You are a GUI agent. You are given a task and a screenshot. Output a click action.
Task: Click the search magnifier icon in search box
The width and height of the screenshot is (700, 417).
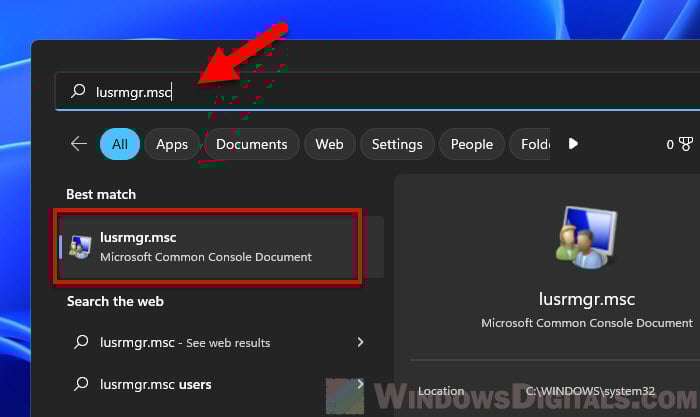78,91
